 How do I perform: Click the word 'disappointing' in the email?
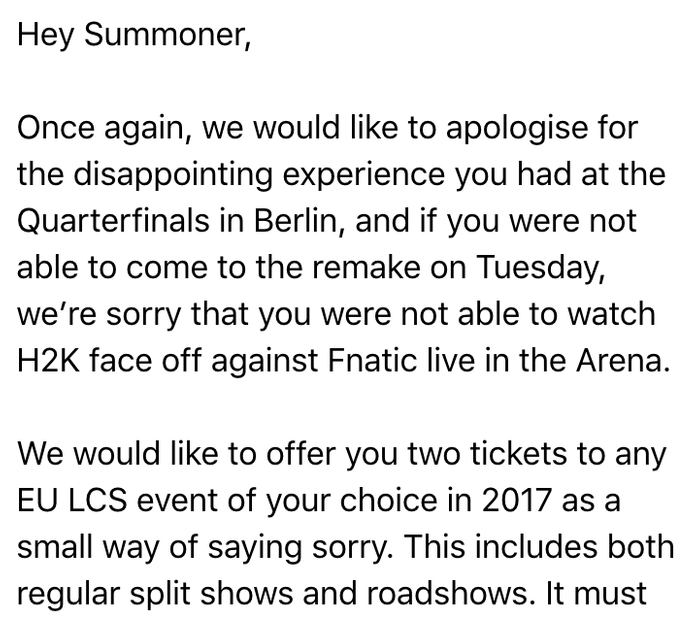[x=173, y=176]
